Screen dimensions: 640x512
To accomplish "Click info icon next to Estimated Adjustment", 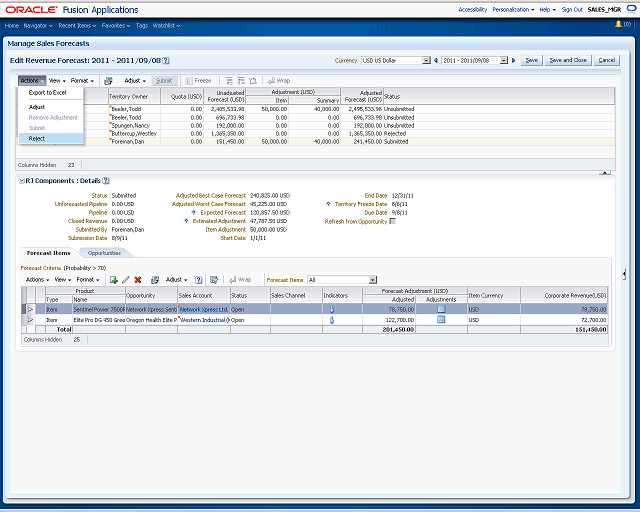I will (186, 221).
